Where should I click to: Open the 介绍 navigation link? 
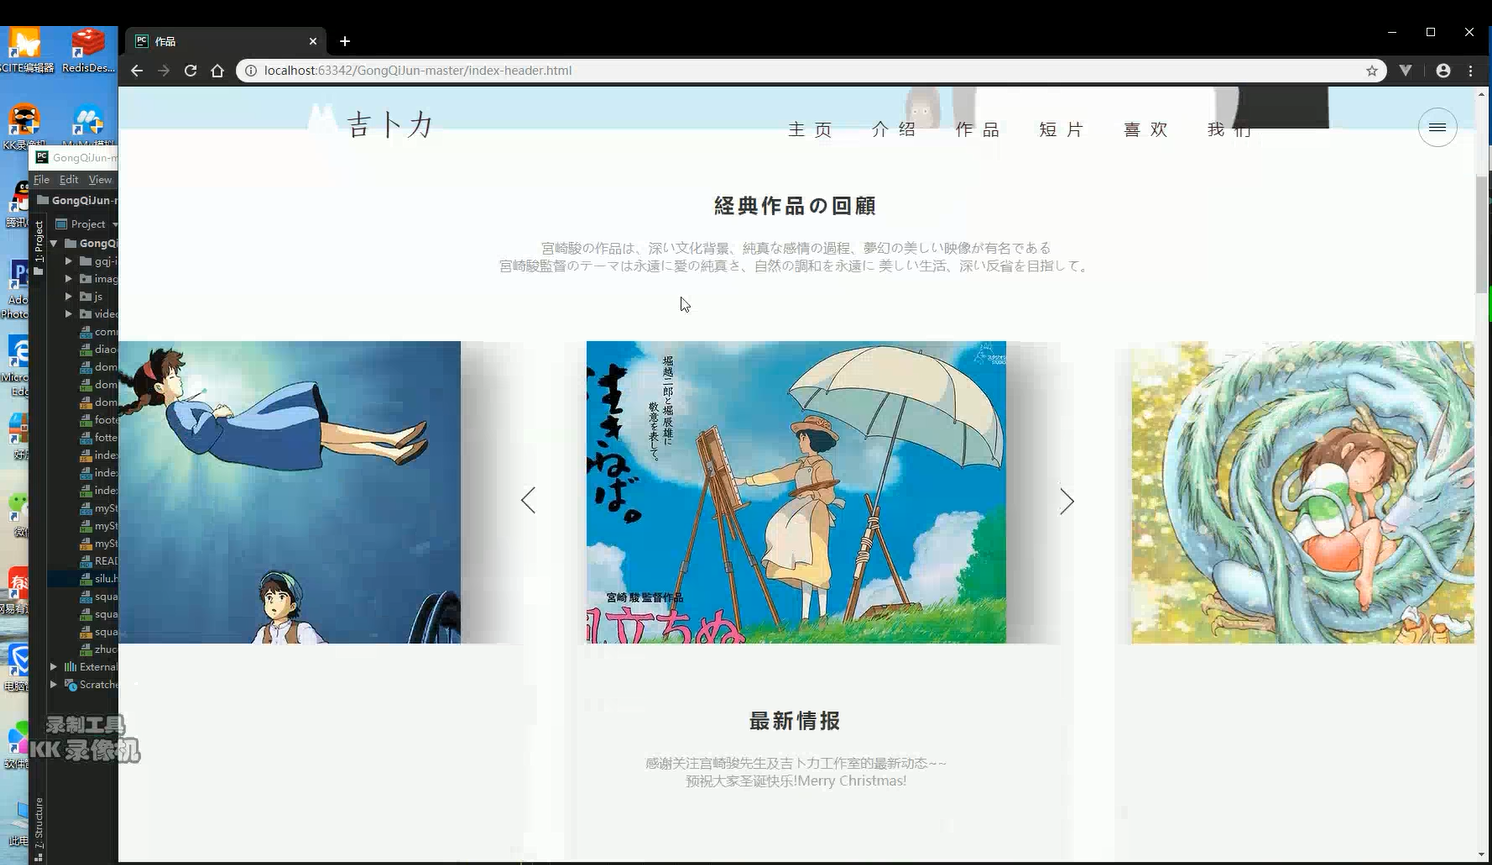(894, 130)
